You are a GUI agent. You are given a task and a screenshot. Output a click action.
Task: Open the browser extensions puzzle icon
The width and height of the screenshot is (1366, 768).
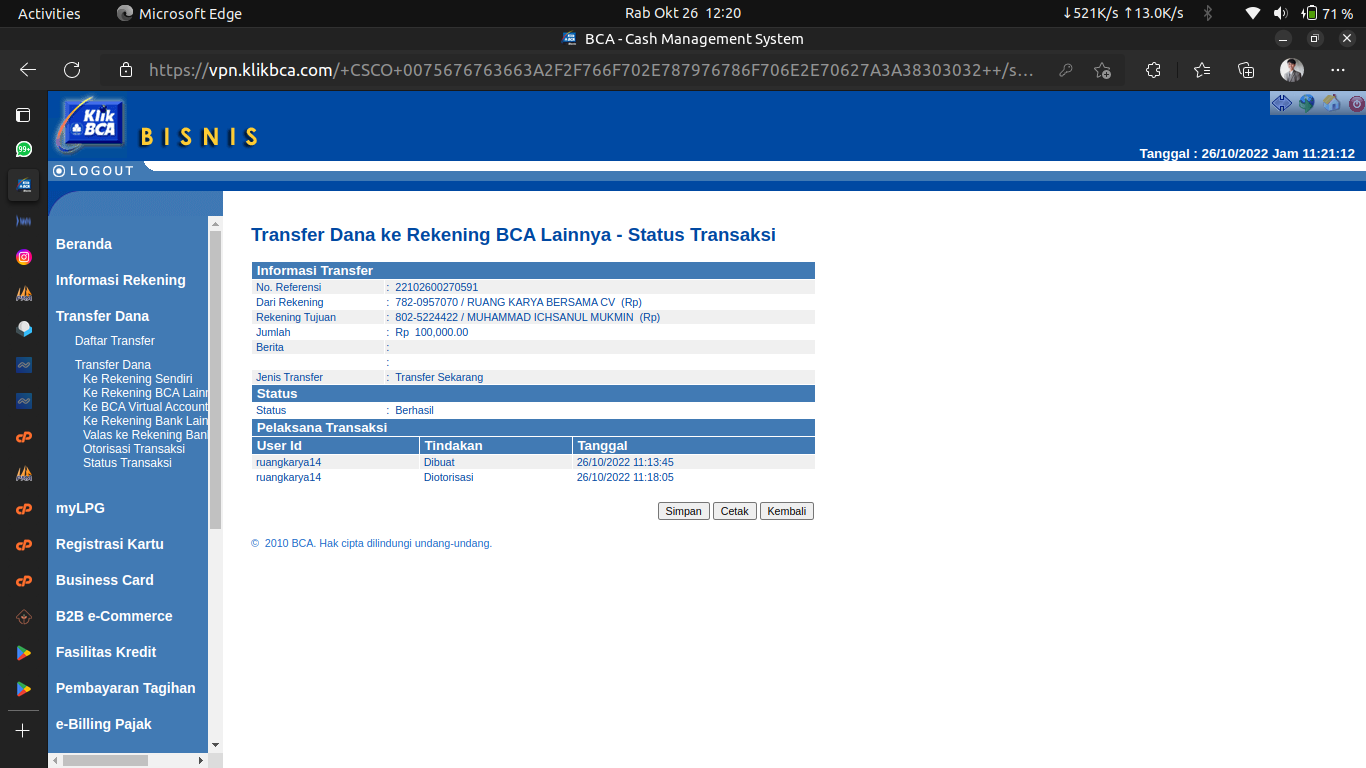click(1153, 70)
